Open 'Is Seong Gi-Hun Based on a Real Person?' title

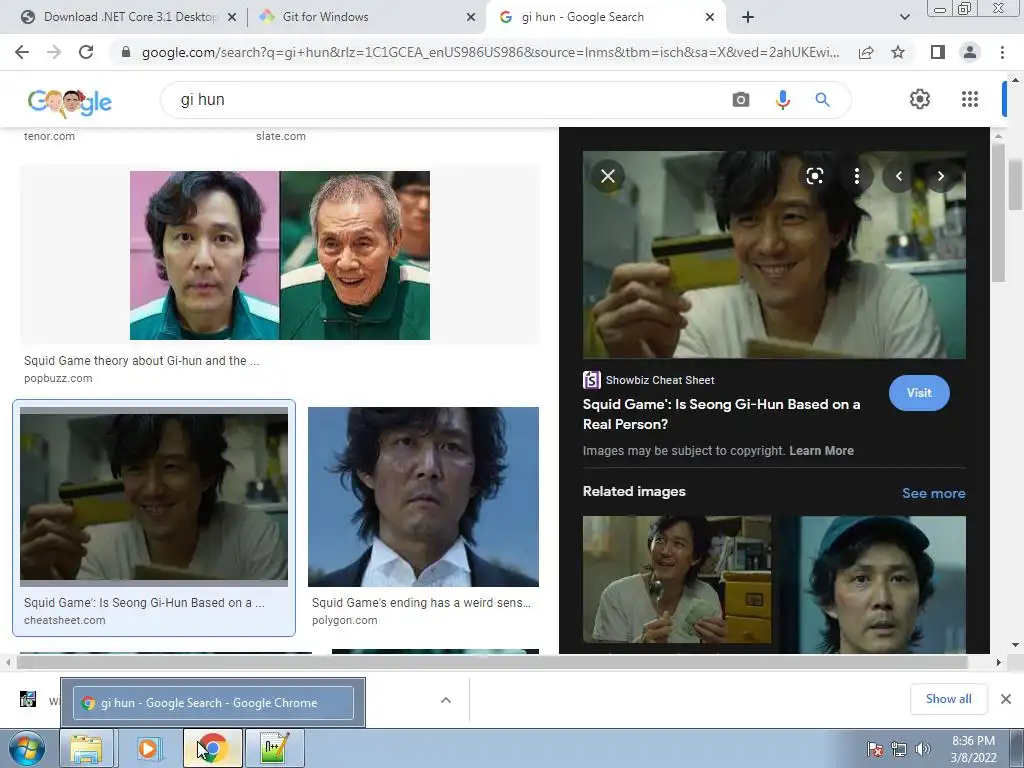(721, 414)
